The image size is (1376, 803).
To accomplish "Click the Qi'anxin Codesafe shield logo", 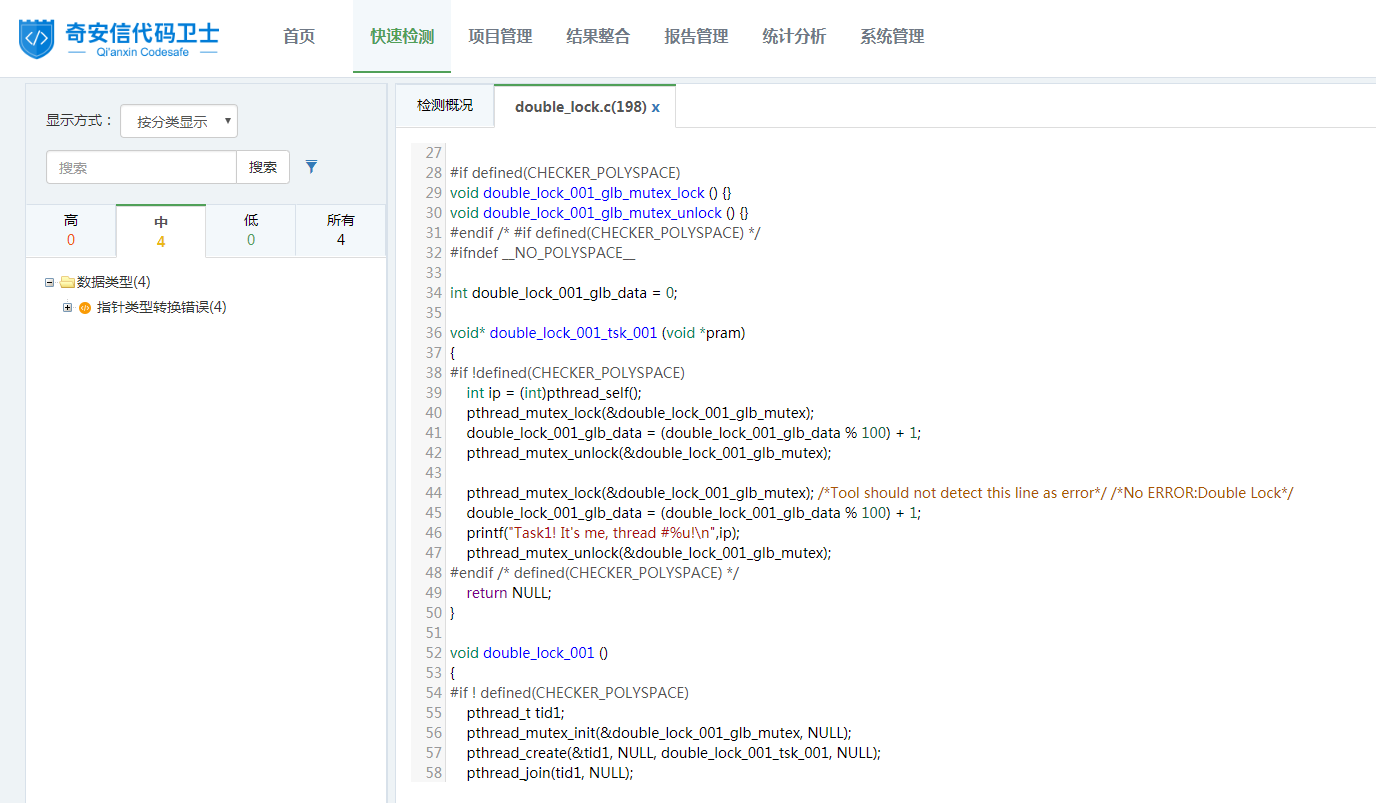I will pyautogui.click(x=38, y=38).
